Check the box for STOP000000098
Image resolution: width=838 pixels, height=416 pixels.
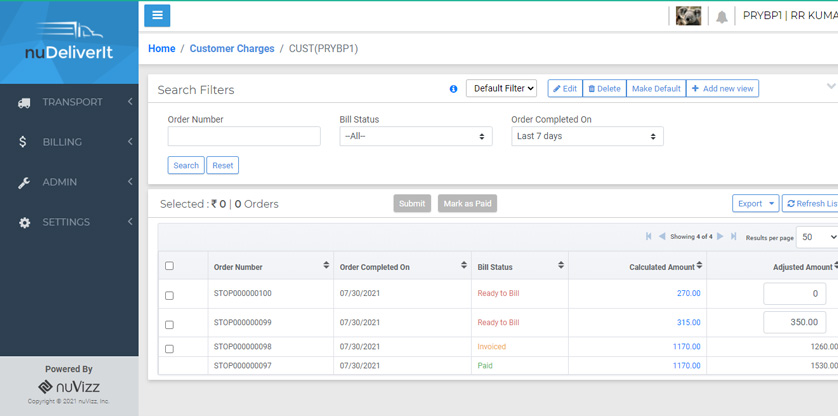(169, 349)
